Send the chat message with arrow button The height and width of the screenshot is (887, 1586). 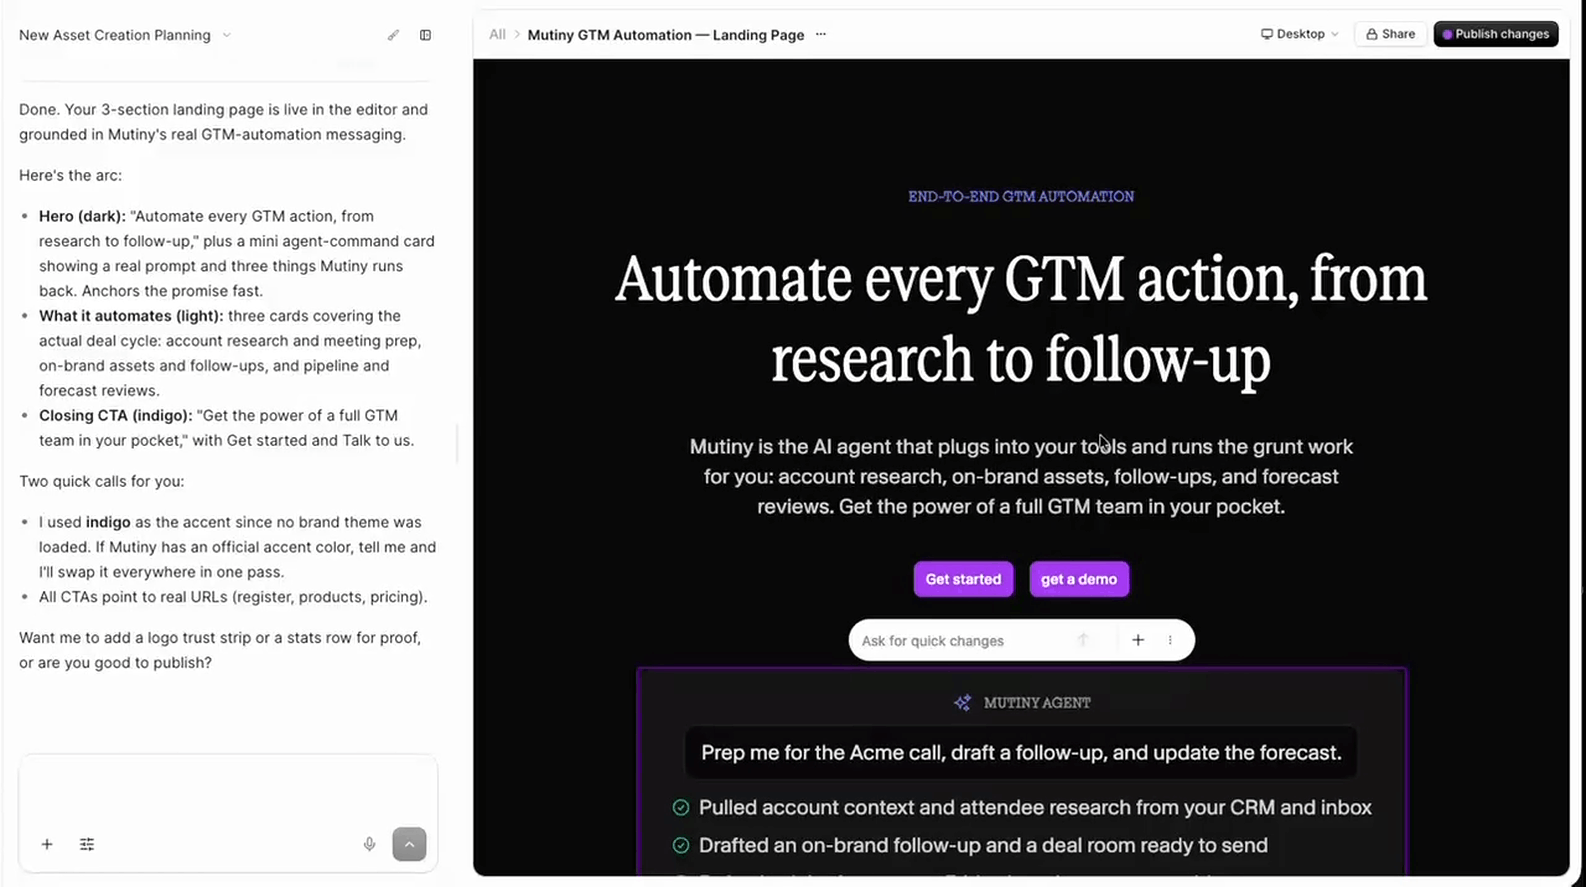[409, 844]
